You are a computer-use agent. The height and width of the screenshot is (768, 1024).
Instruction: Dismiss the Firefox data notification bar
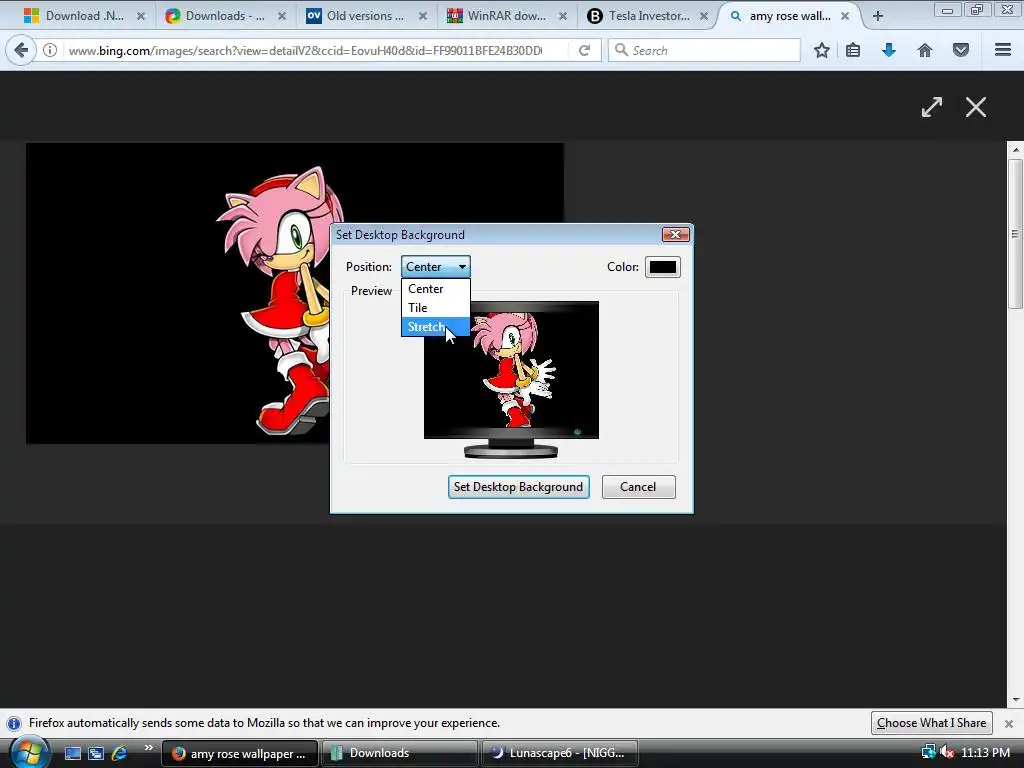point(1009,724)
